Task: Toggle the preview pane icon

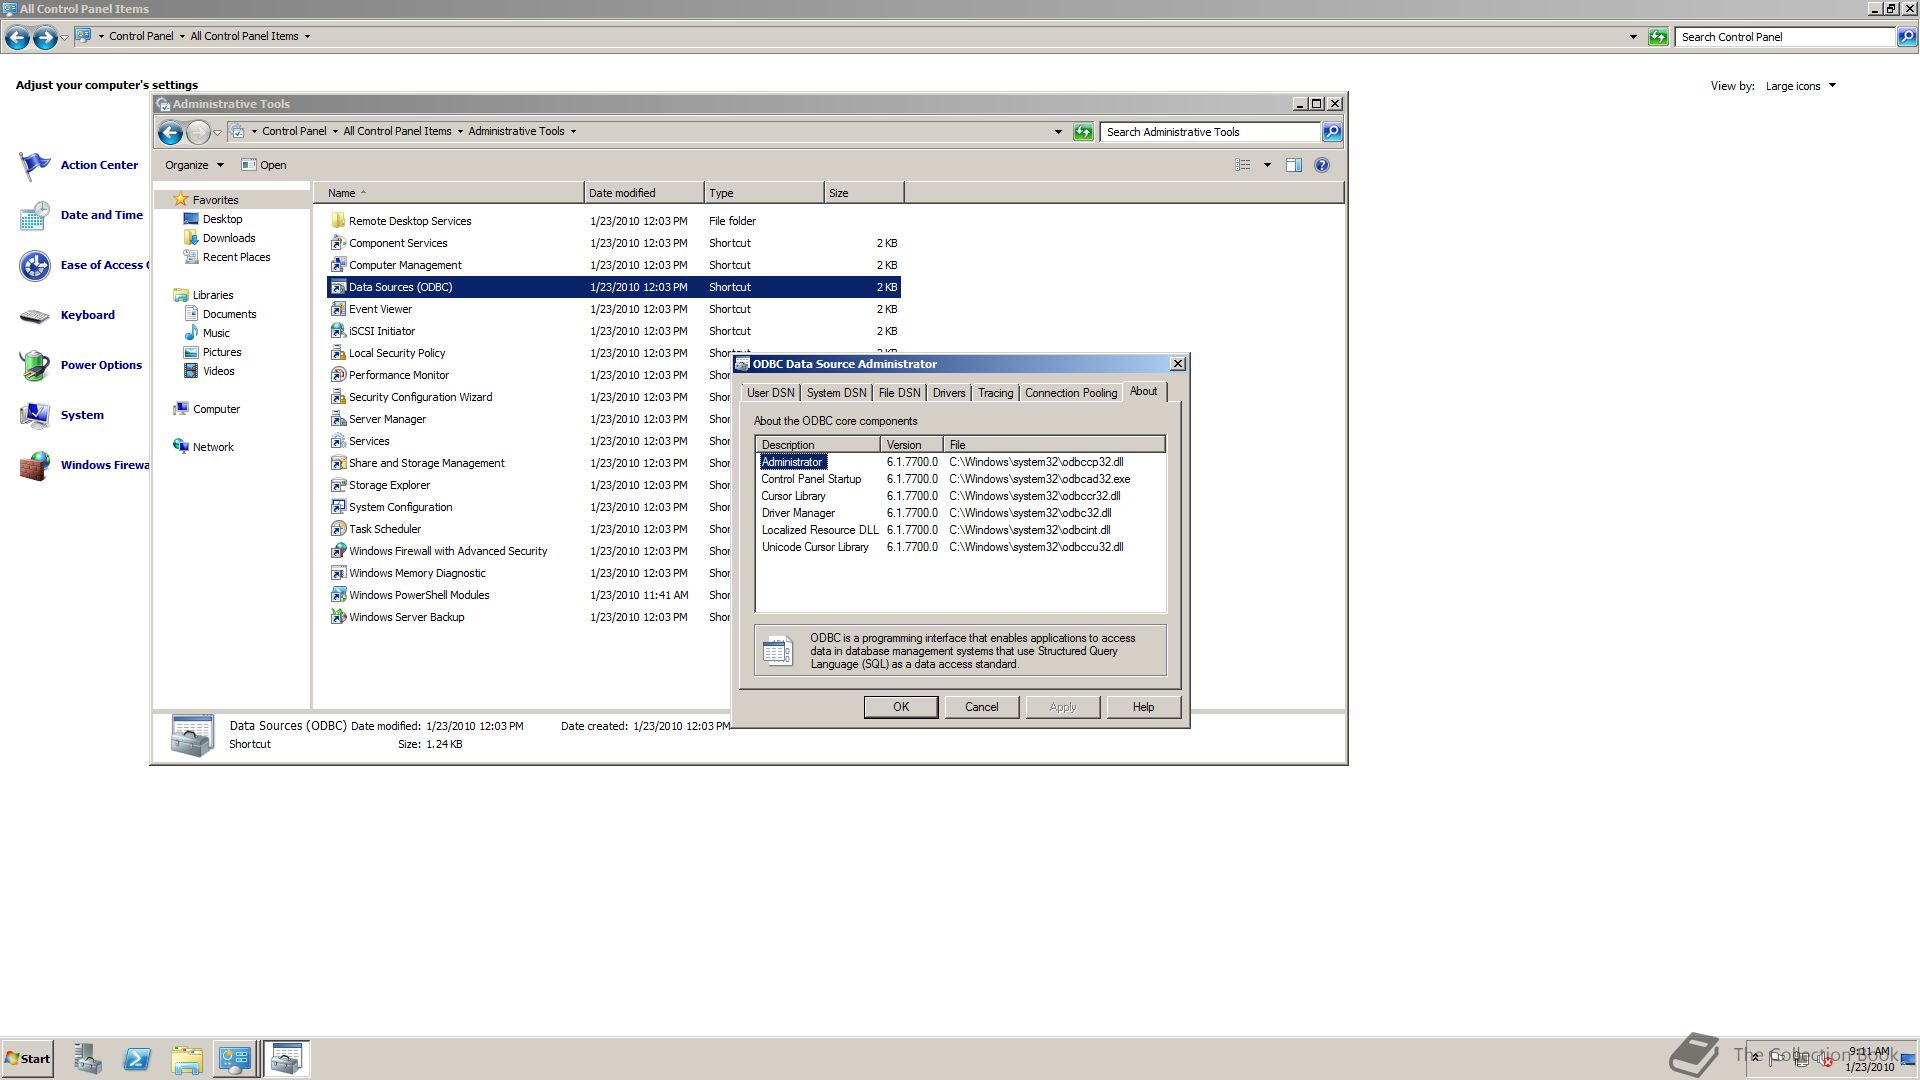Action: tap(1293, 165)
